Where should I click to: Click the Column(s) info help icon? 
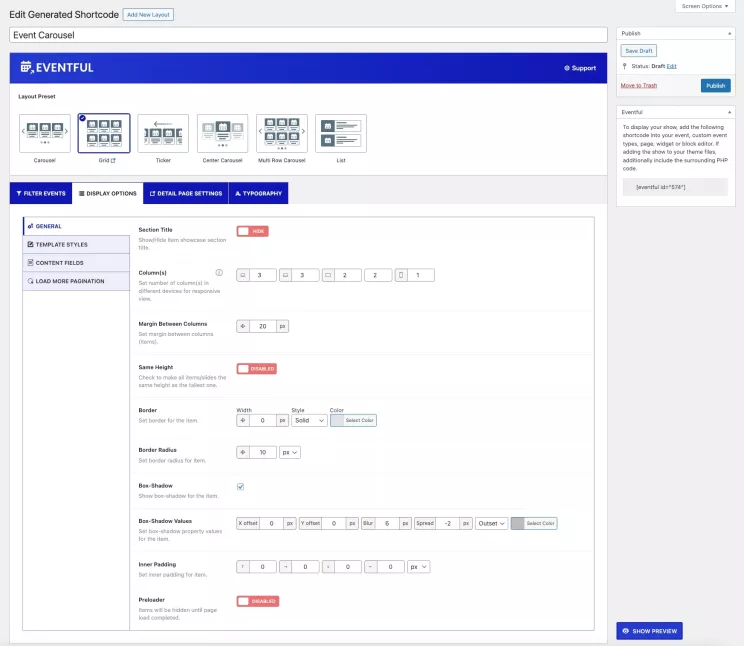(219, 272)
